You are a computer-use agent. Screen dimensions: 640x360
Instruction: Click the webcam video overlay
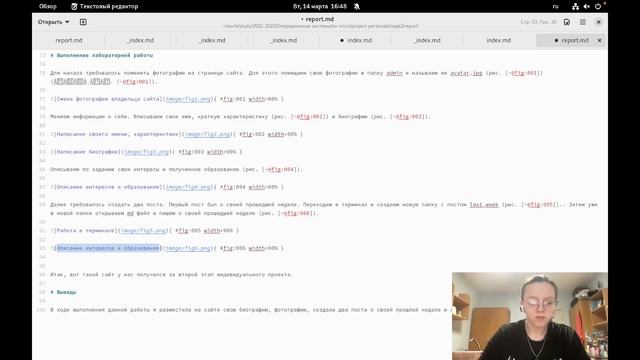tap(530, 316)
